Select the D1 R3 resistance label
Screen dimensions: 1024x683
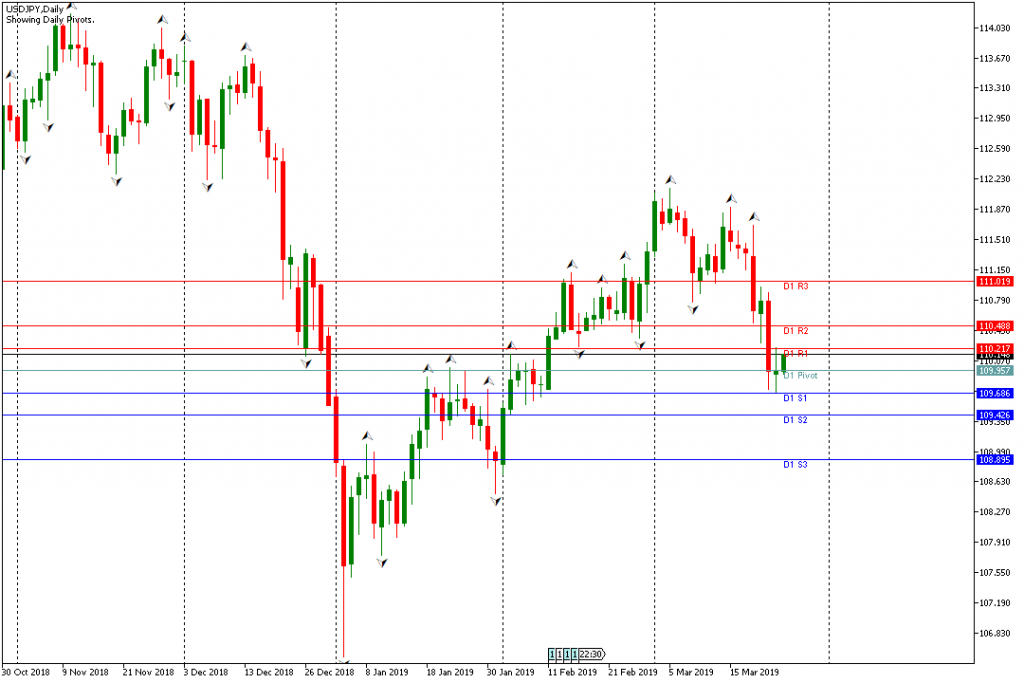point(795,287)
